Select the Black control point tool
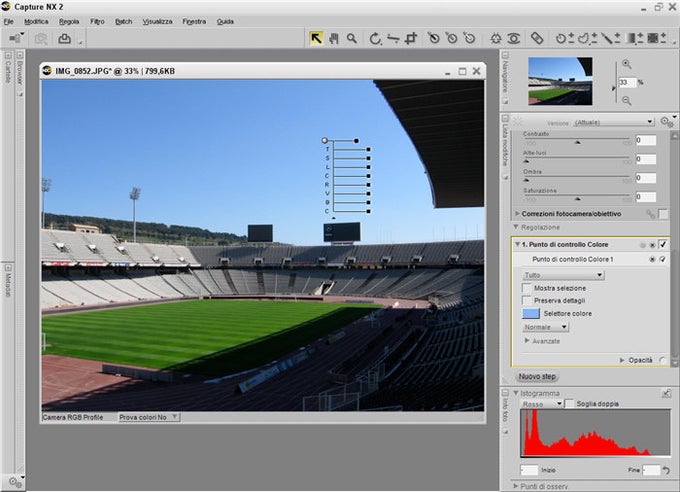The width and height of the screenshot is (680, 492). 433,39
